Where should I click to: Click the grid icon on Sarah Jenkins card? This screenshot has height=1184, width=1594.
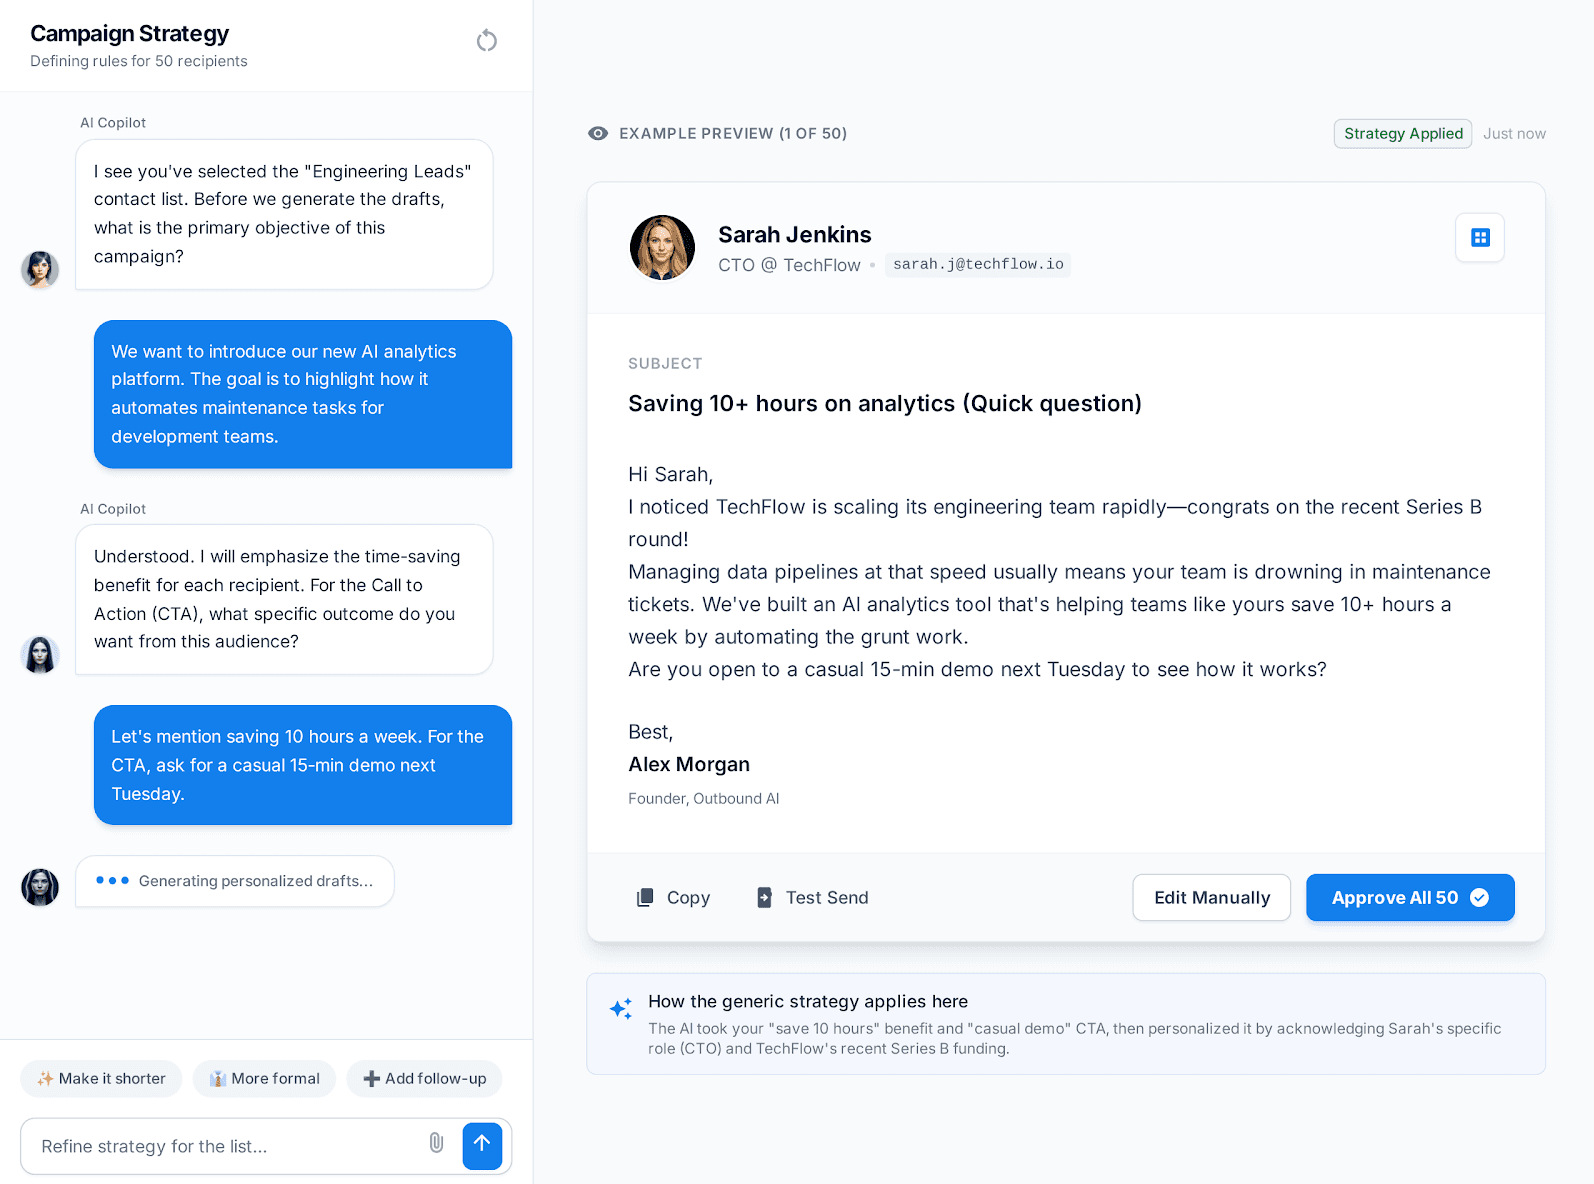point(1480,238)
